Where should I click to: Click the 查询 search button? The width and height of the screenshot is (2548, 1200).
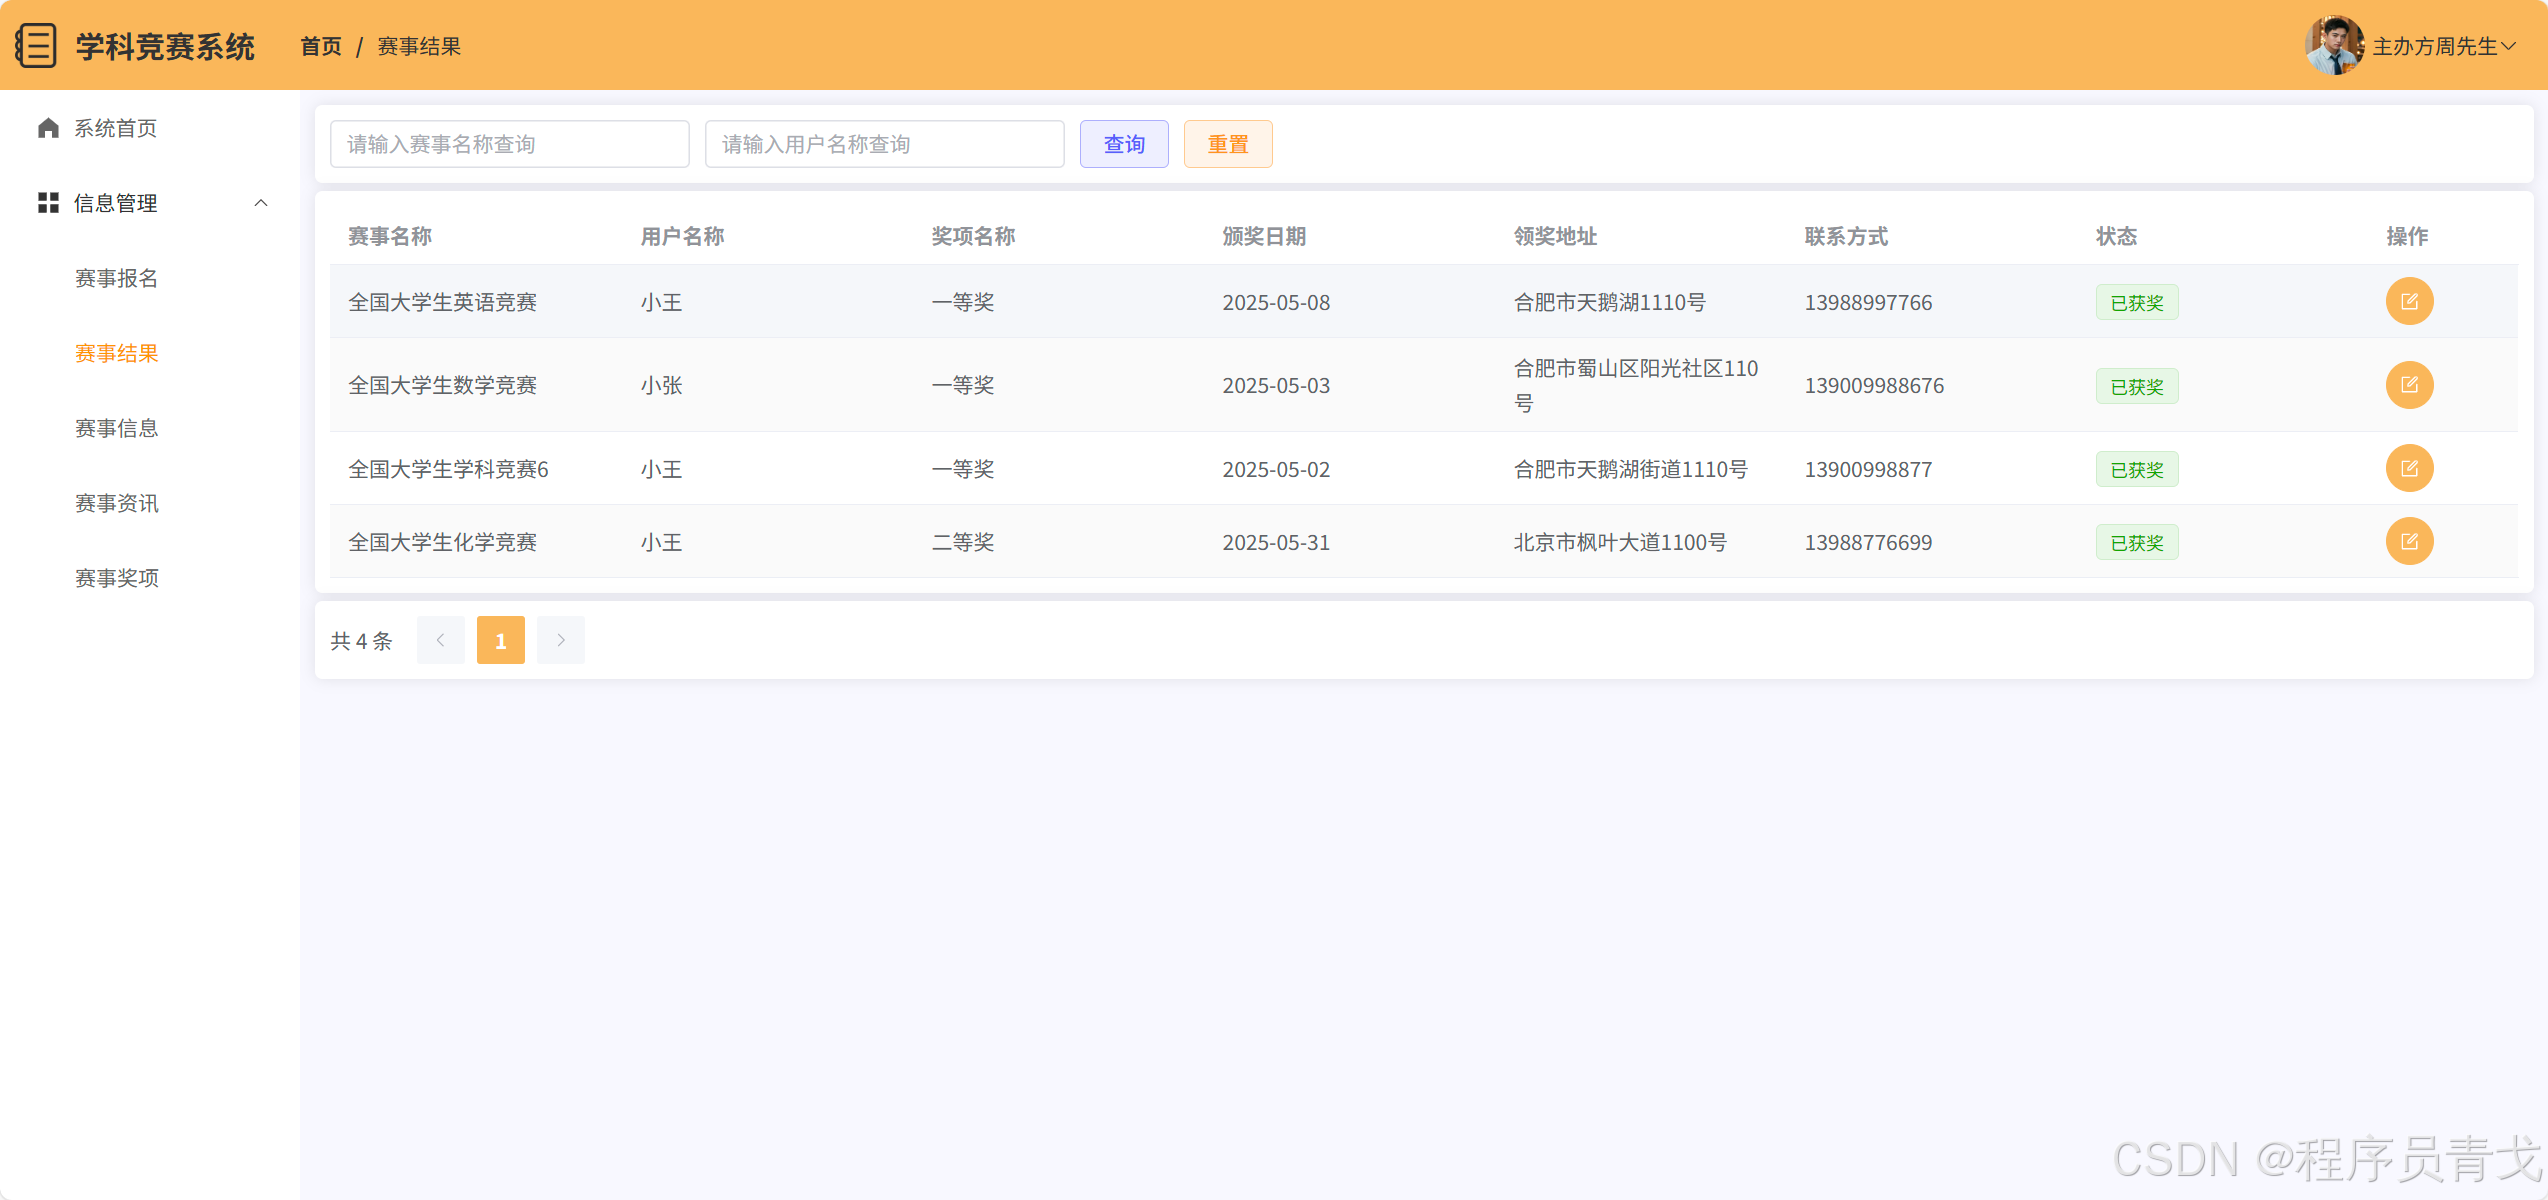point(1124,144)
